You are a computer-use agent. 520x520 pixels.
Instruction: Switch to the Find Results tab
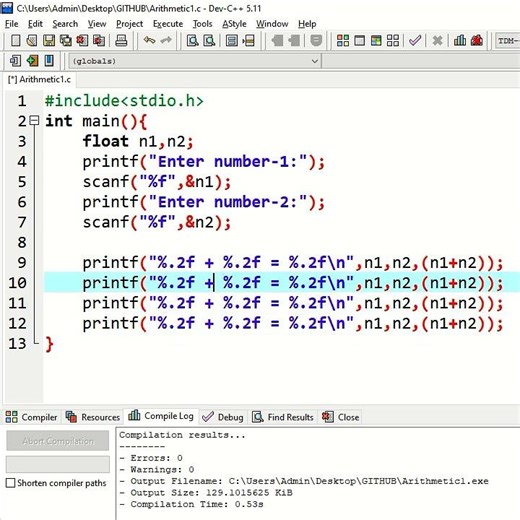(x=283, y=417)
